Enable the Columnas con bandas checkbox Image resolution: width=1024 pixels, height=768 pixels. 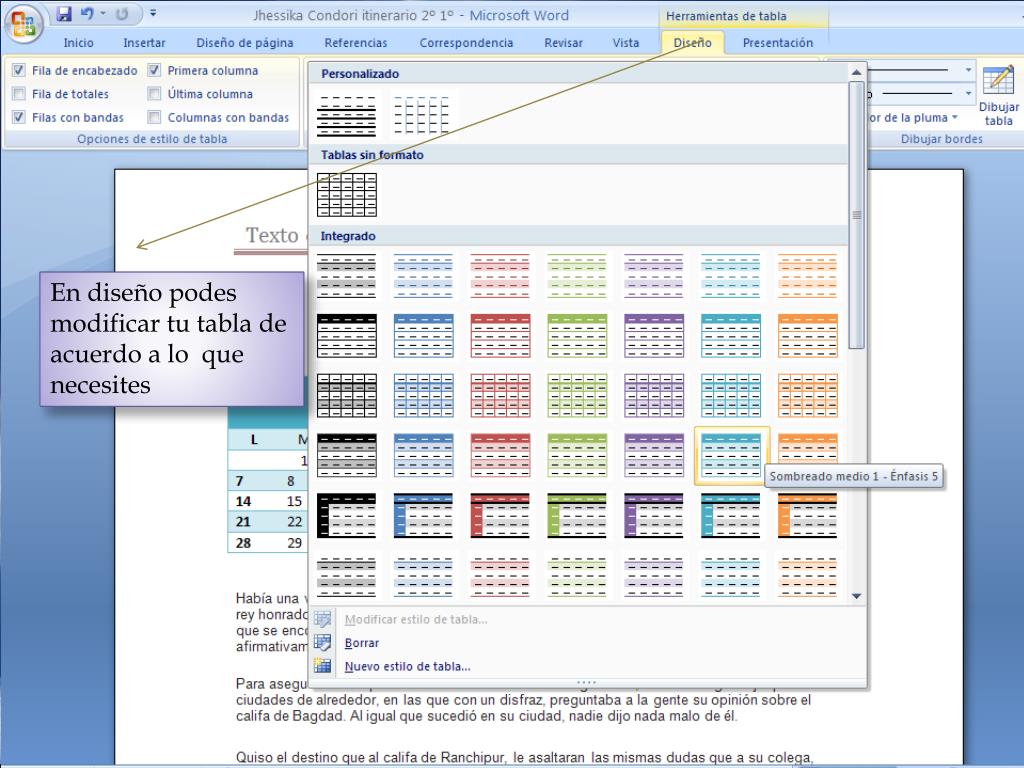[154, 117]
